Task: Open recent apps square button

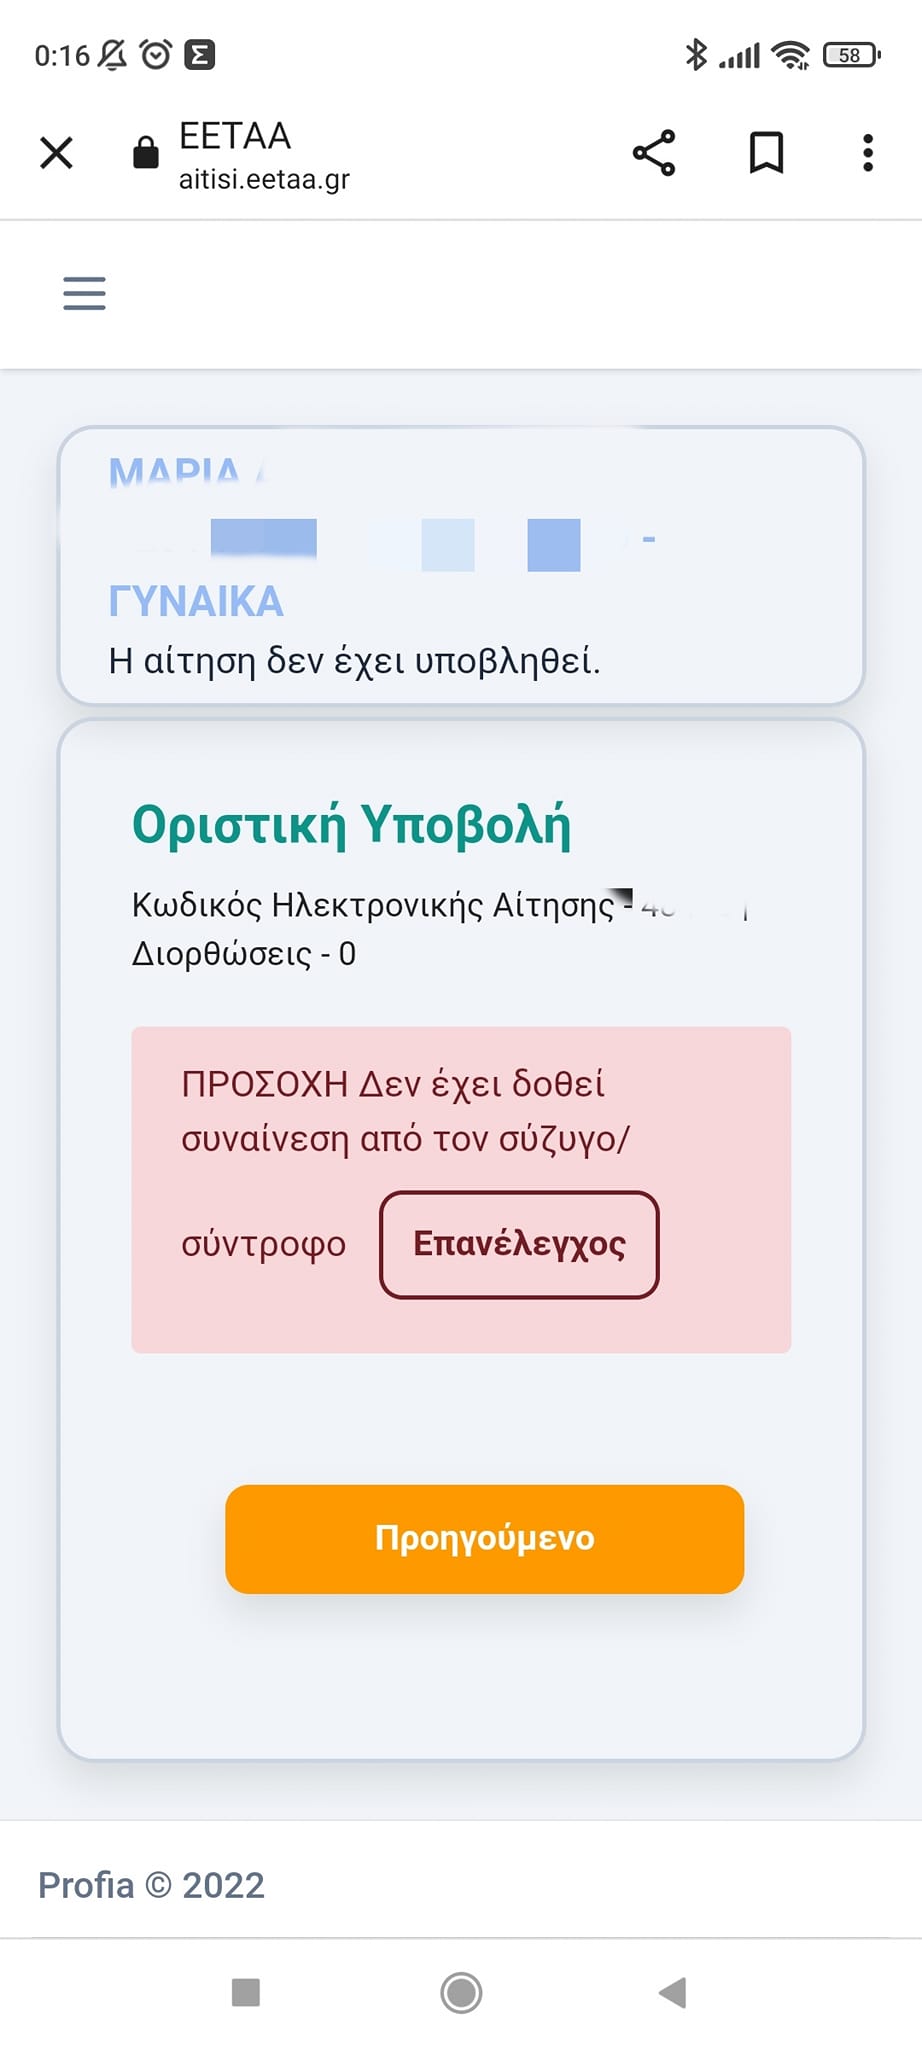Action: tap(246, 1992)
